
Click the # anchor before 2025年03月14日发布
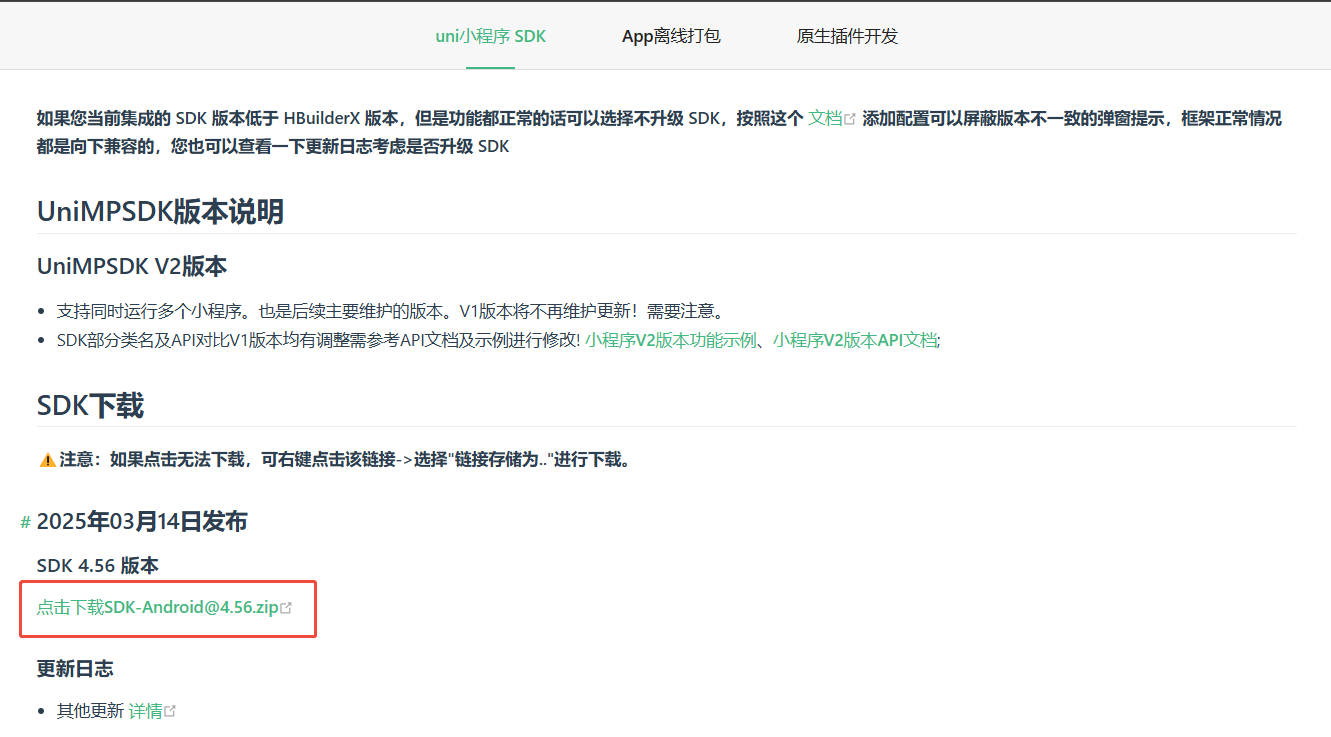[26, 522]
